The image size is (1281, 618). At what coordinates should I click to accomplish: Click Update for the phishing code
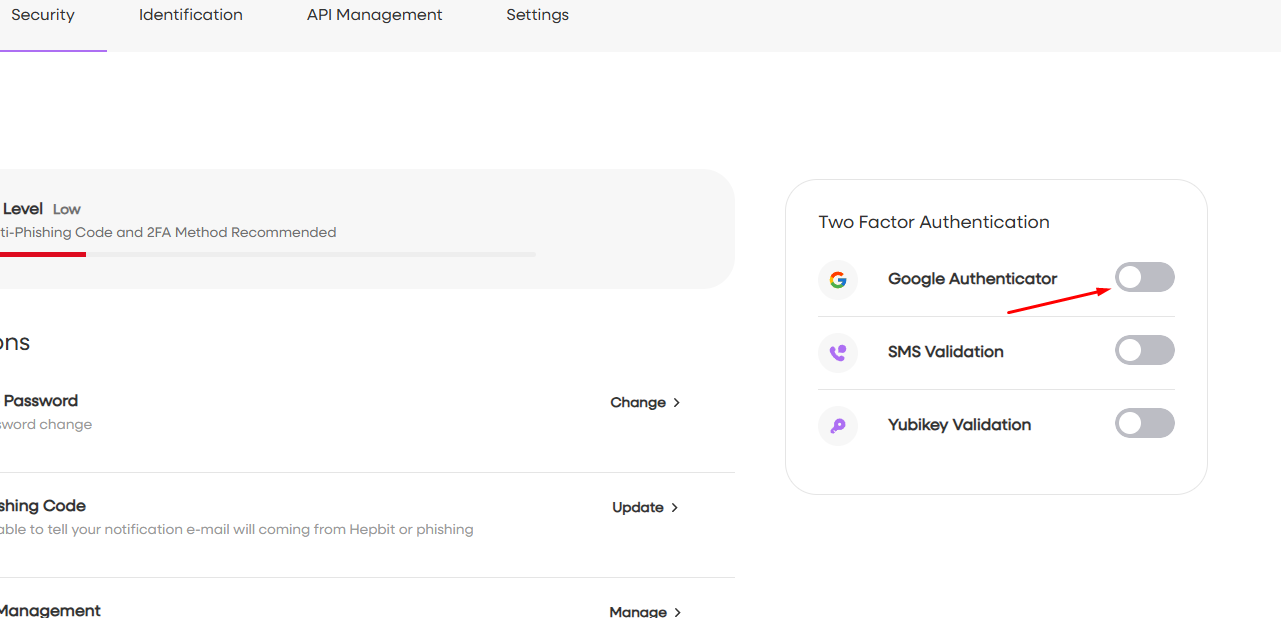pos(638,508)
